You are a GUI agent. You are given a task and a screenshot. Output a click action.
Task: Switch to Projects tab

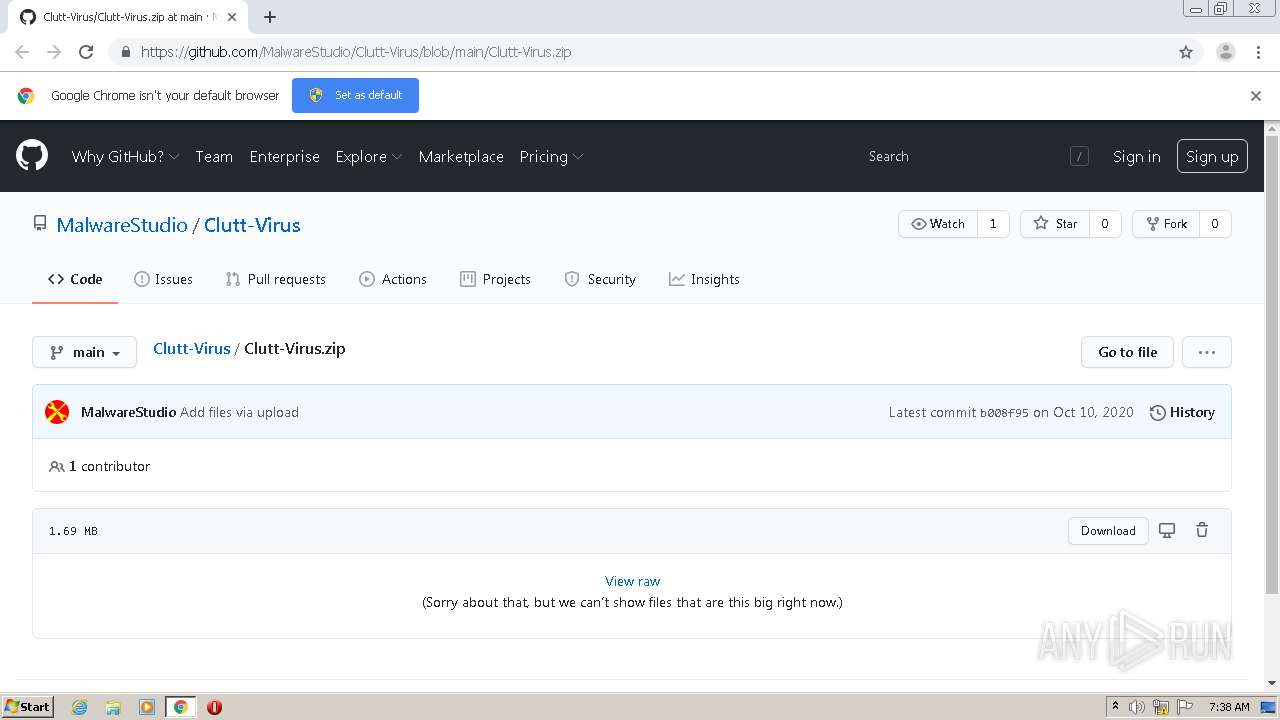pyautogui.click(x=495, y=279)
